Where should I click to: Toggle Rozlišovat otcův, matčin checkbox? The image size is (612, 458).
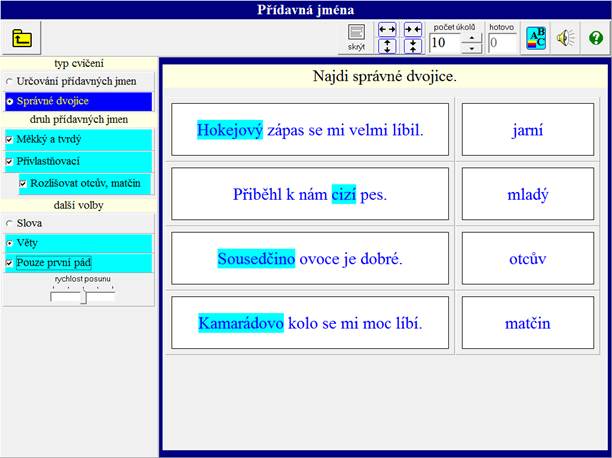pos(85,184)
